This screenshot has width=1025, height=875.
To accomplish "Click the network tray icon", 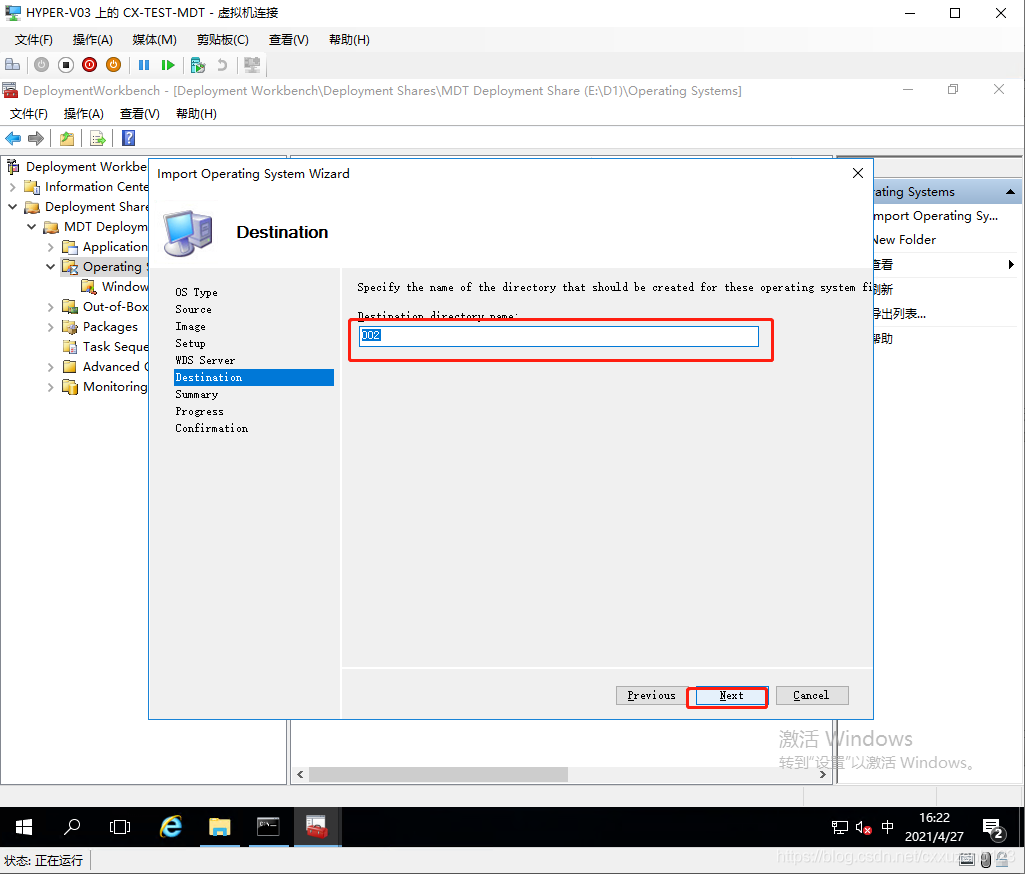I will 839,828.
